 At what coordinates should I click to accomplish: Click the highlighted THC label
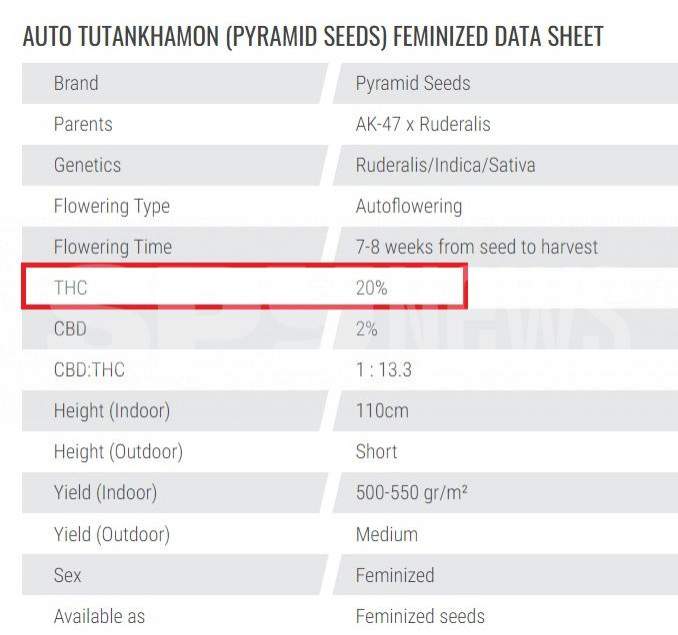pos(70,288)
